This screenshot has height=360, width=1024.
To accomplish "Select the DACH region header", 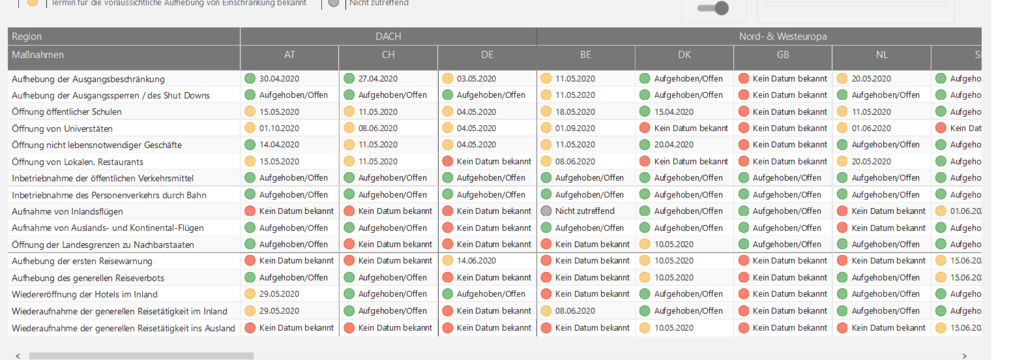I will click(x=389, y=37).
